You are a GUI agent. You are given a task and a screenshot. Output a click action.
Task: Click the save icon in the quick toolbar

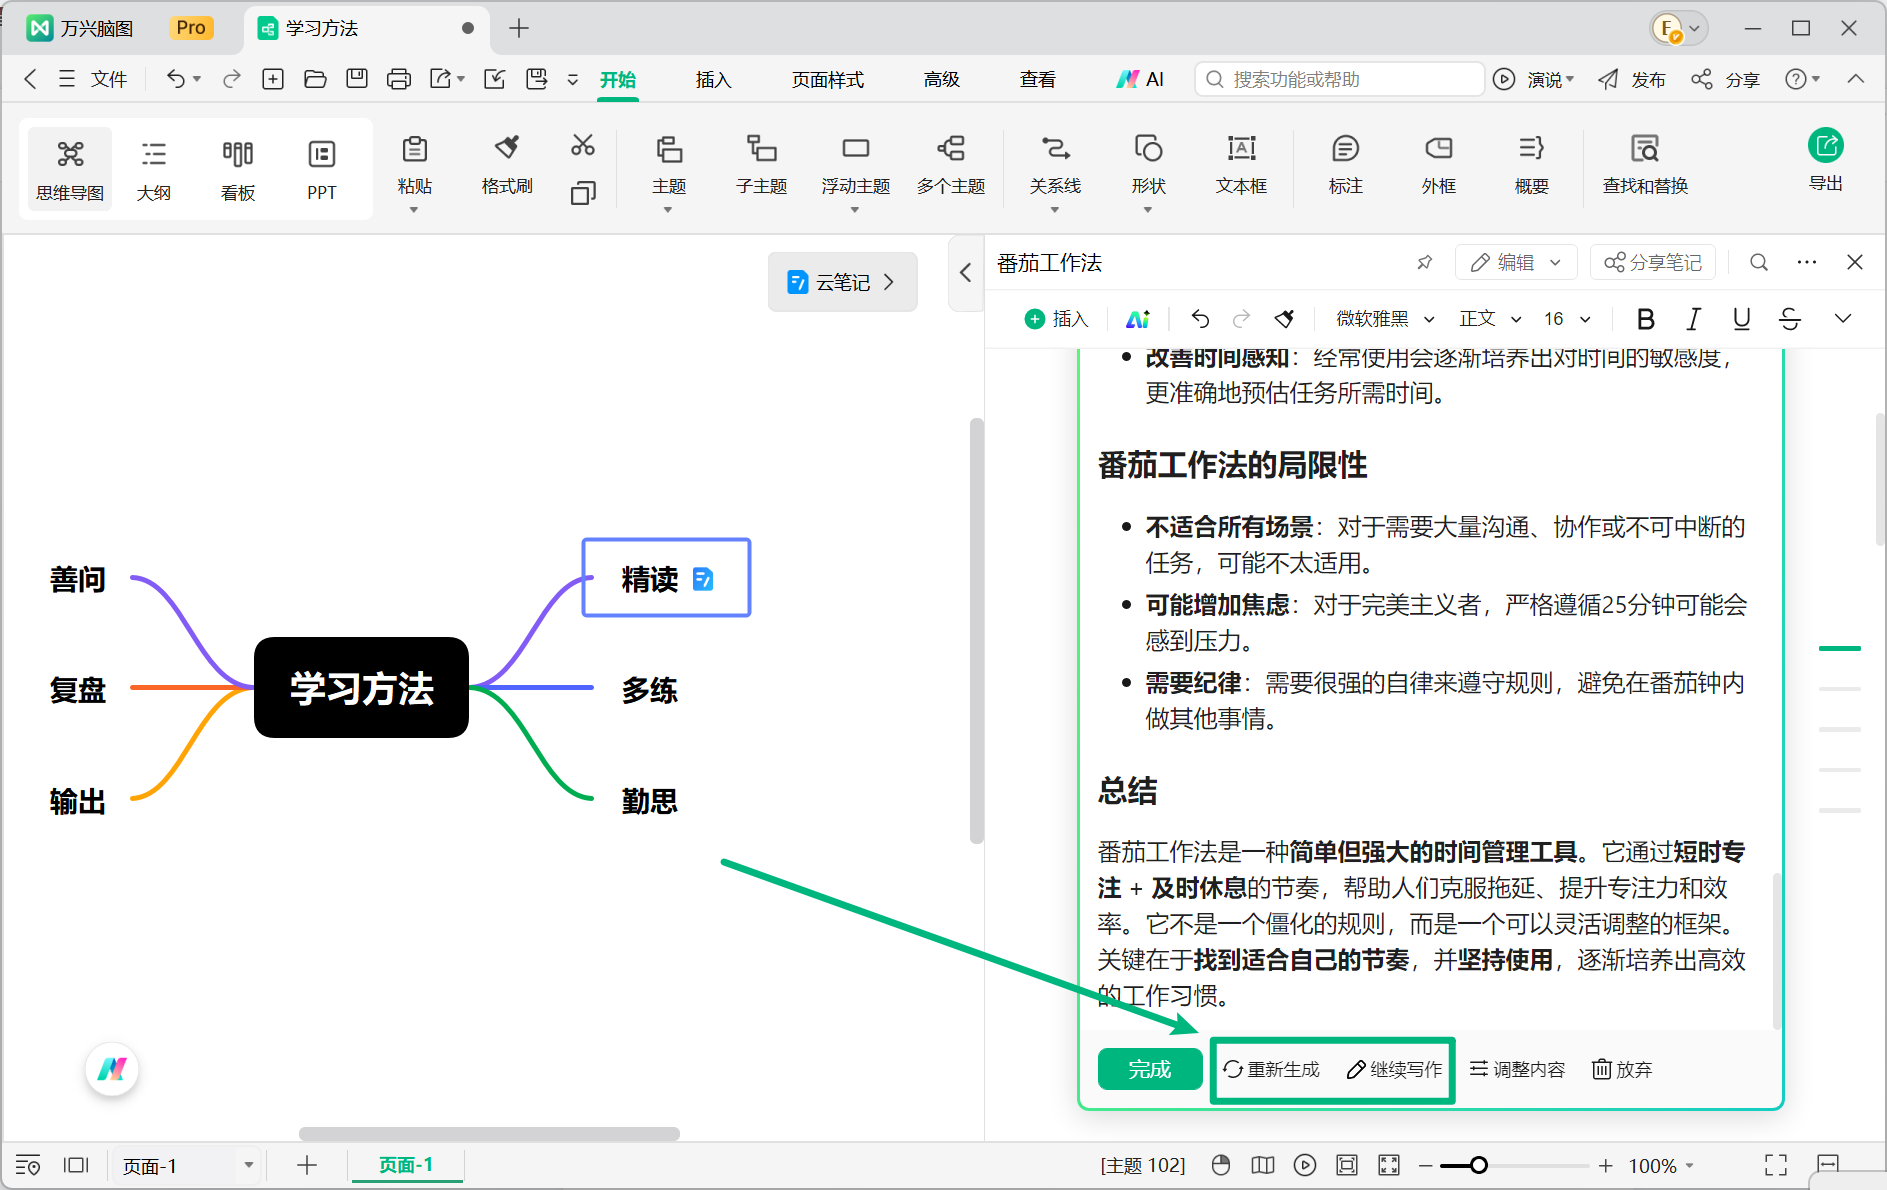[357, 79]
